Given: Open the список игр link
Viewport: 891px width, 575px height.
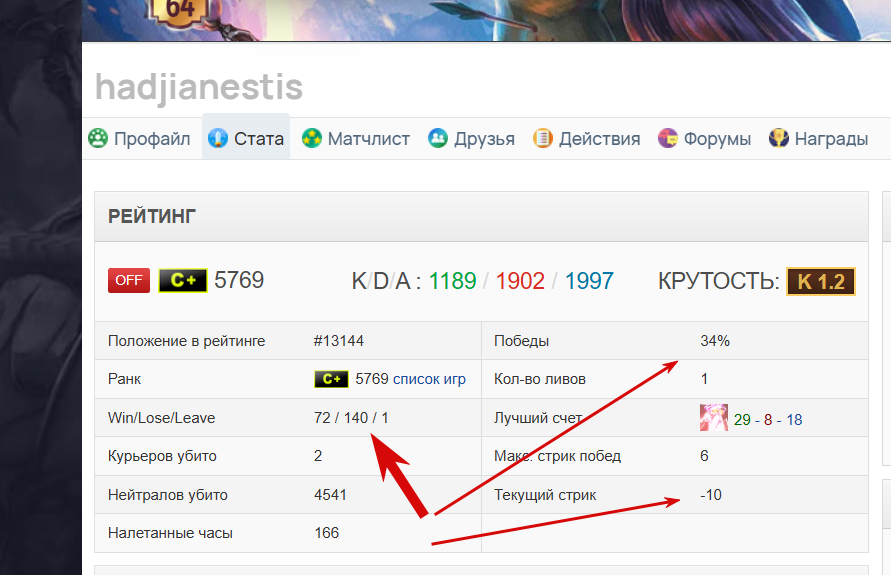Looking at the screenshot, I should coord(430,379).
